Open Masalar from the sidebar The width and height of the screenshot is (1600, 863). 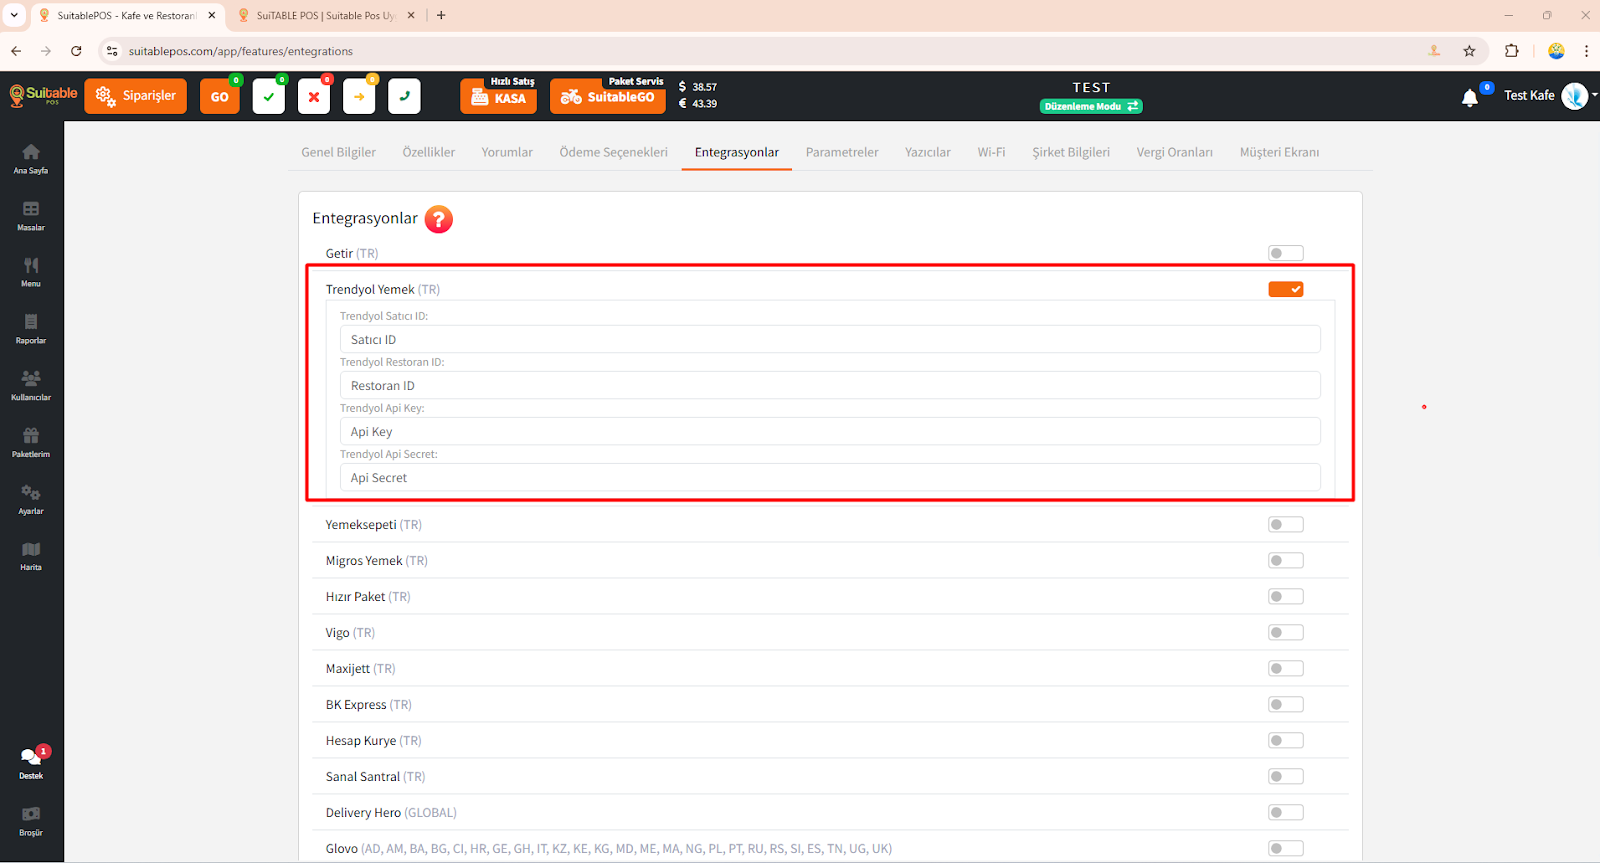coord(31,215)
